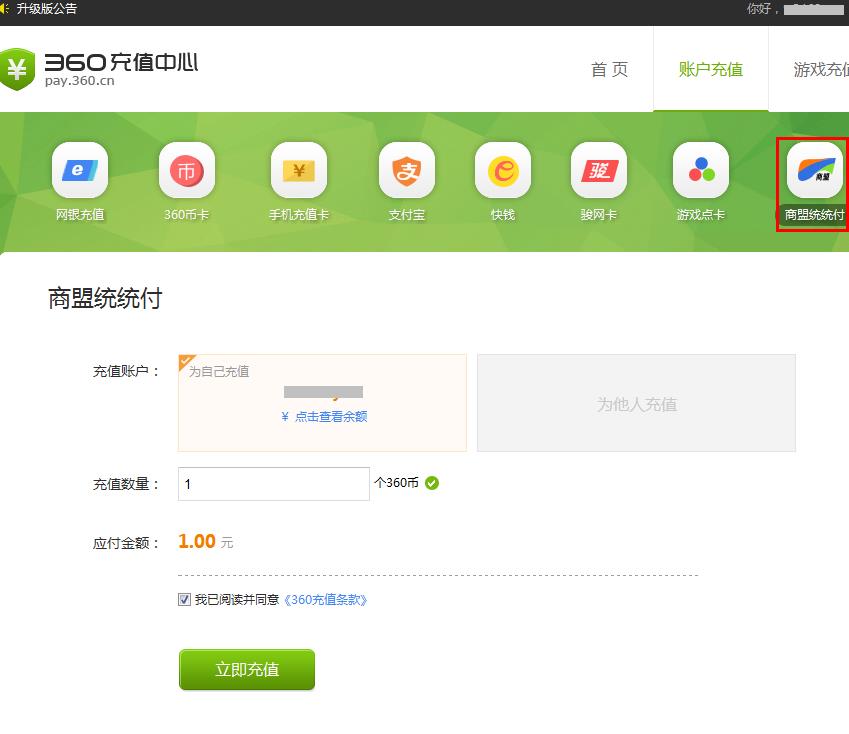Toggle the 我已阅读并同意 agreement checkbox
Image resolution: width=849 pixels, height=734 pixels.
[x=184, y=600]
